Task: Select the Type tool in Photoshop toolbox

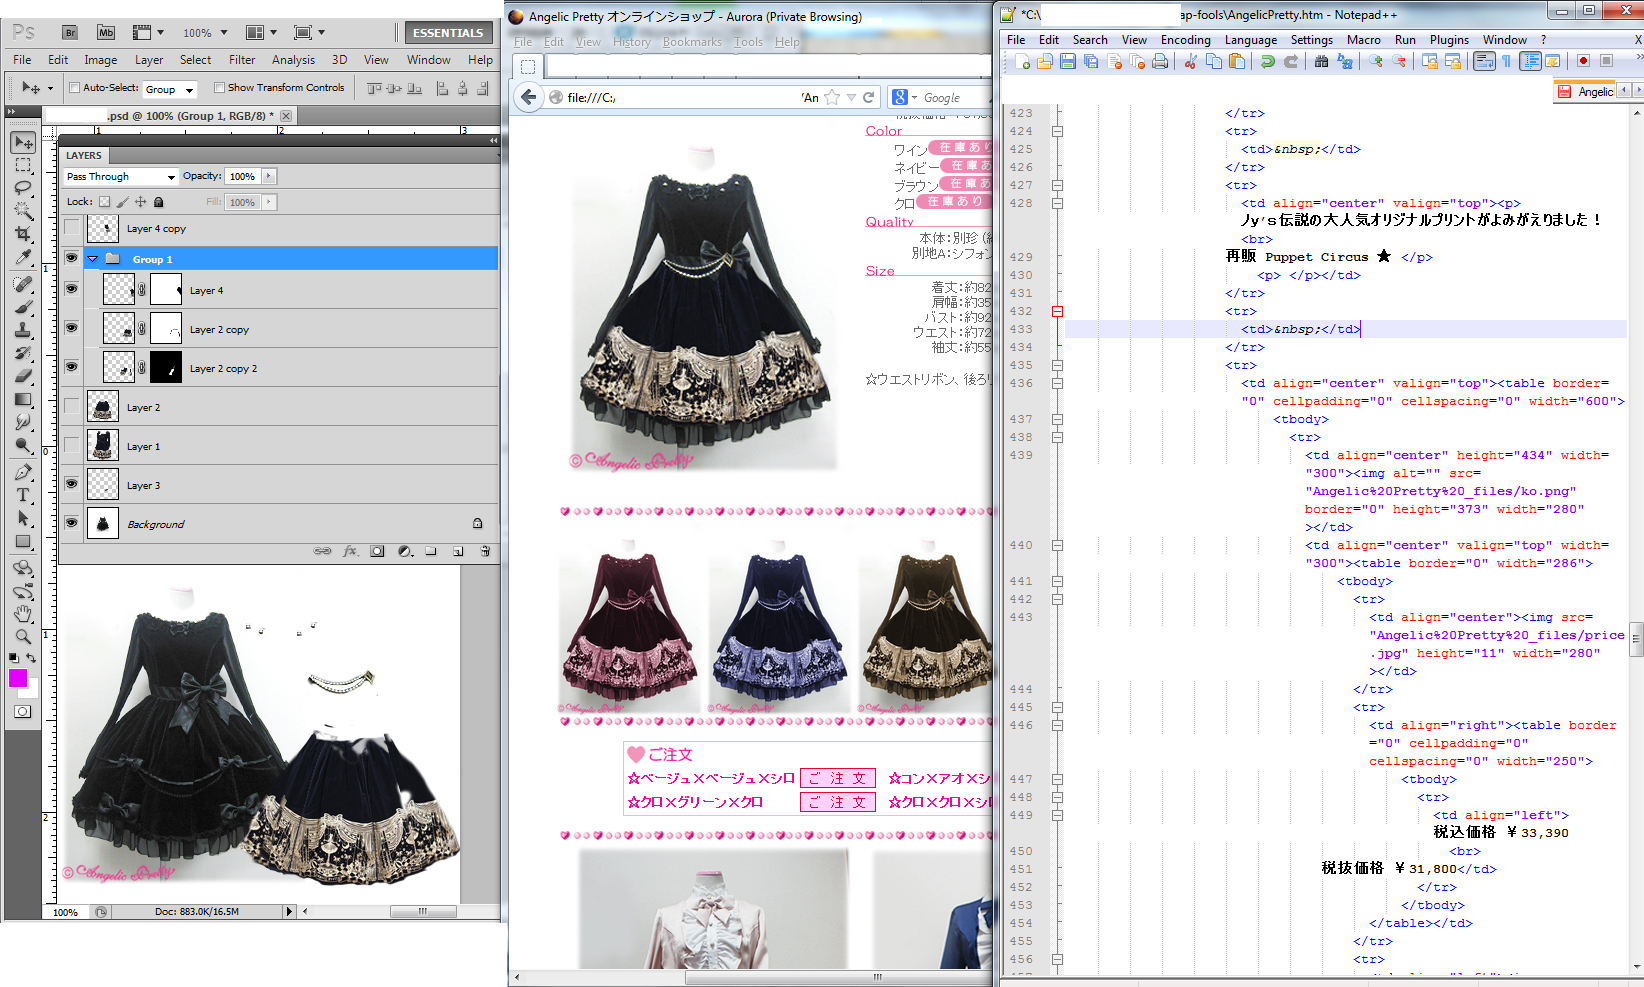Action: [23, 495]
